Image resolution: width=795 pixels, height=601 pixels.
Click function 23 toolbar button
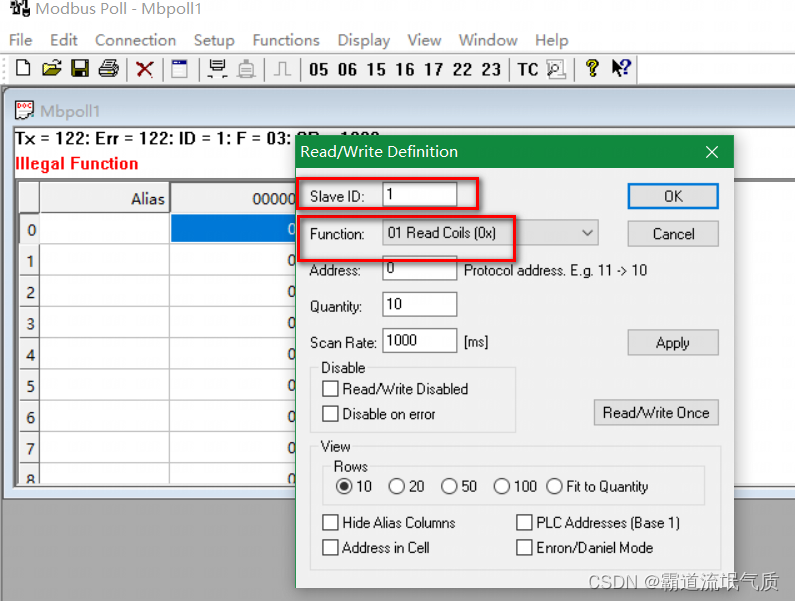[x=491, y=69]
